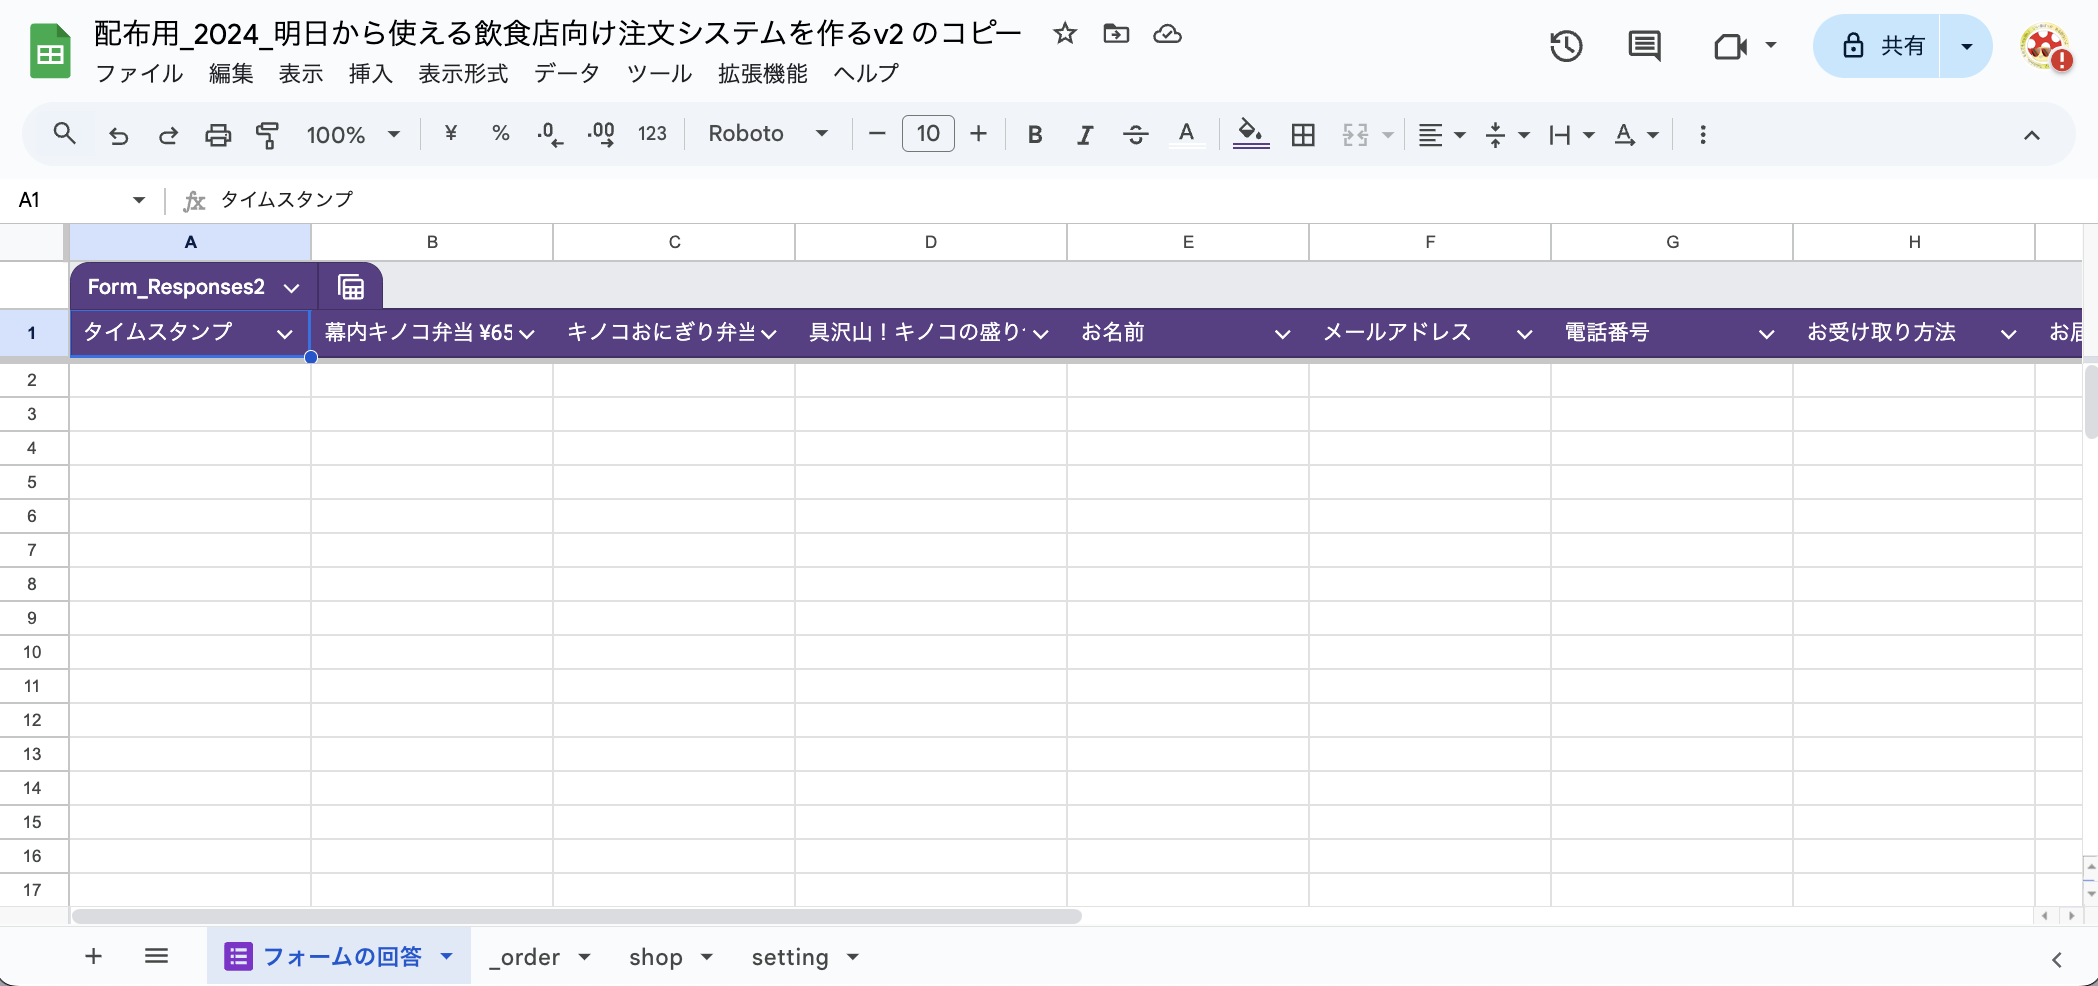Image resolution: width=2098 pixels, height=986 pixels.
Task: Open the 挿入 menu
Action: (x=370, y=73)
